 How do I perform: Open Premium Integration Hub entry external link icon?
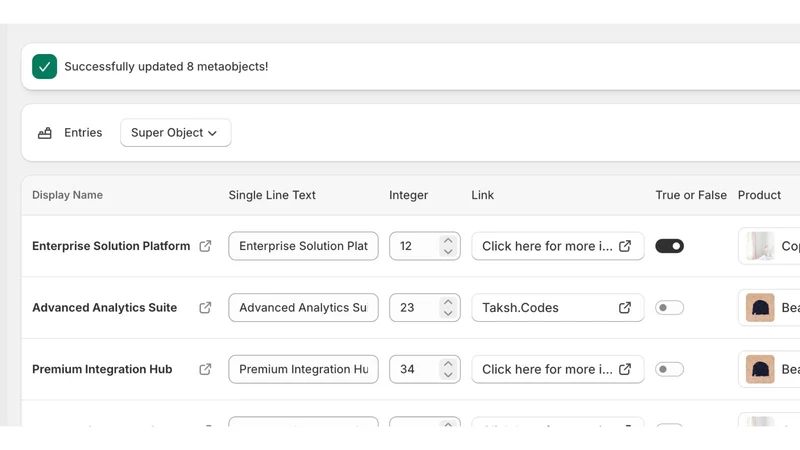point(205,369)
